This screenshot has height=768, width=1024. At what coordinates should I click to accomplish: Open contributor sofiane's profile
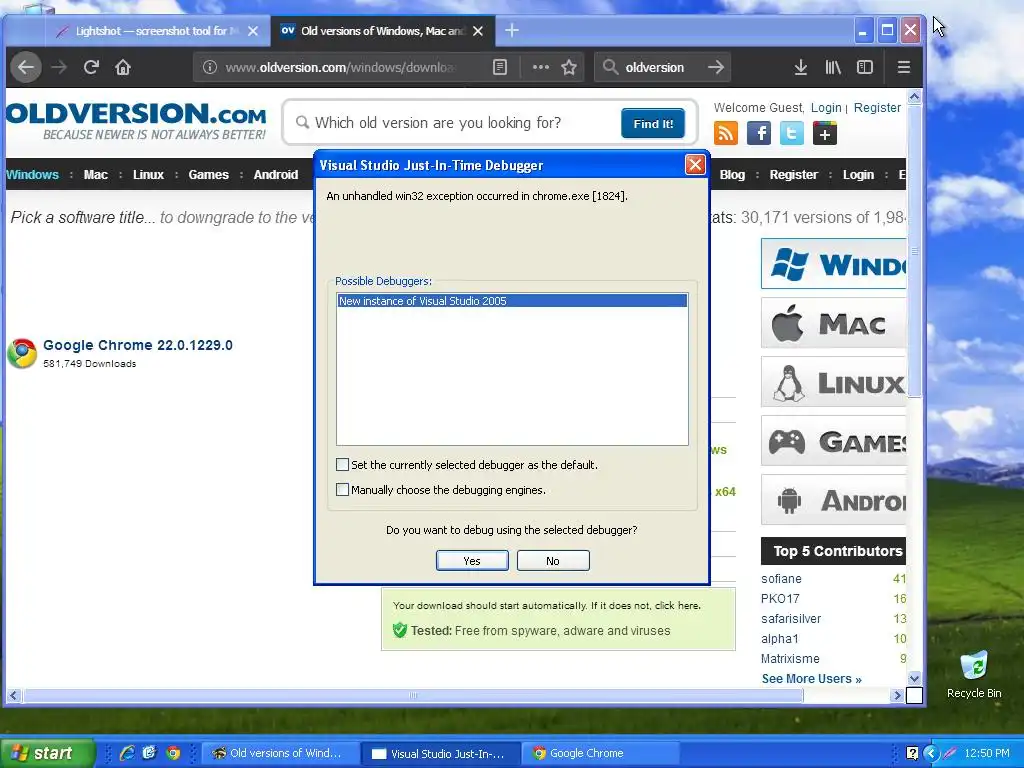(x=781, y=579)
